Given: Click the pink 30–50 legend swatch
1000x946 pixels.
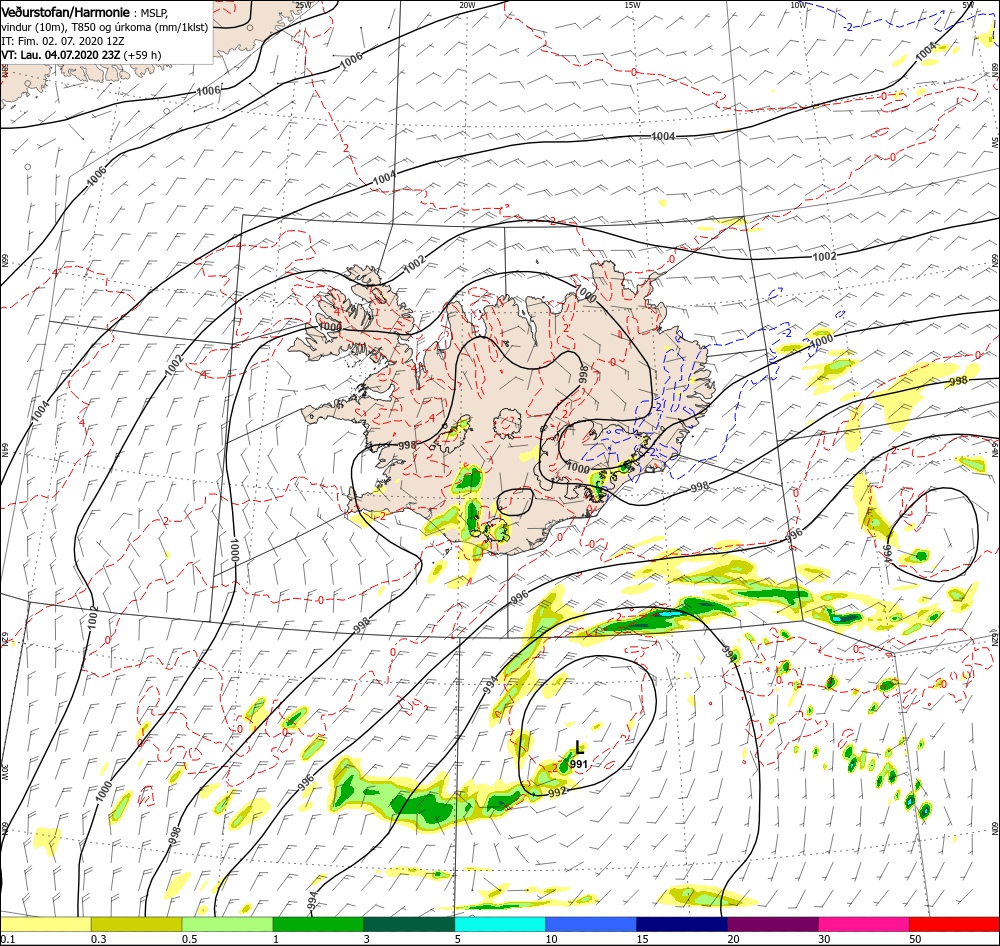Looking at the screenshot, I should [x=864, y=924].
